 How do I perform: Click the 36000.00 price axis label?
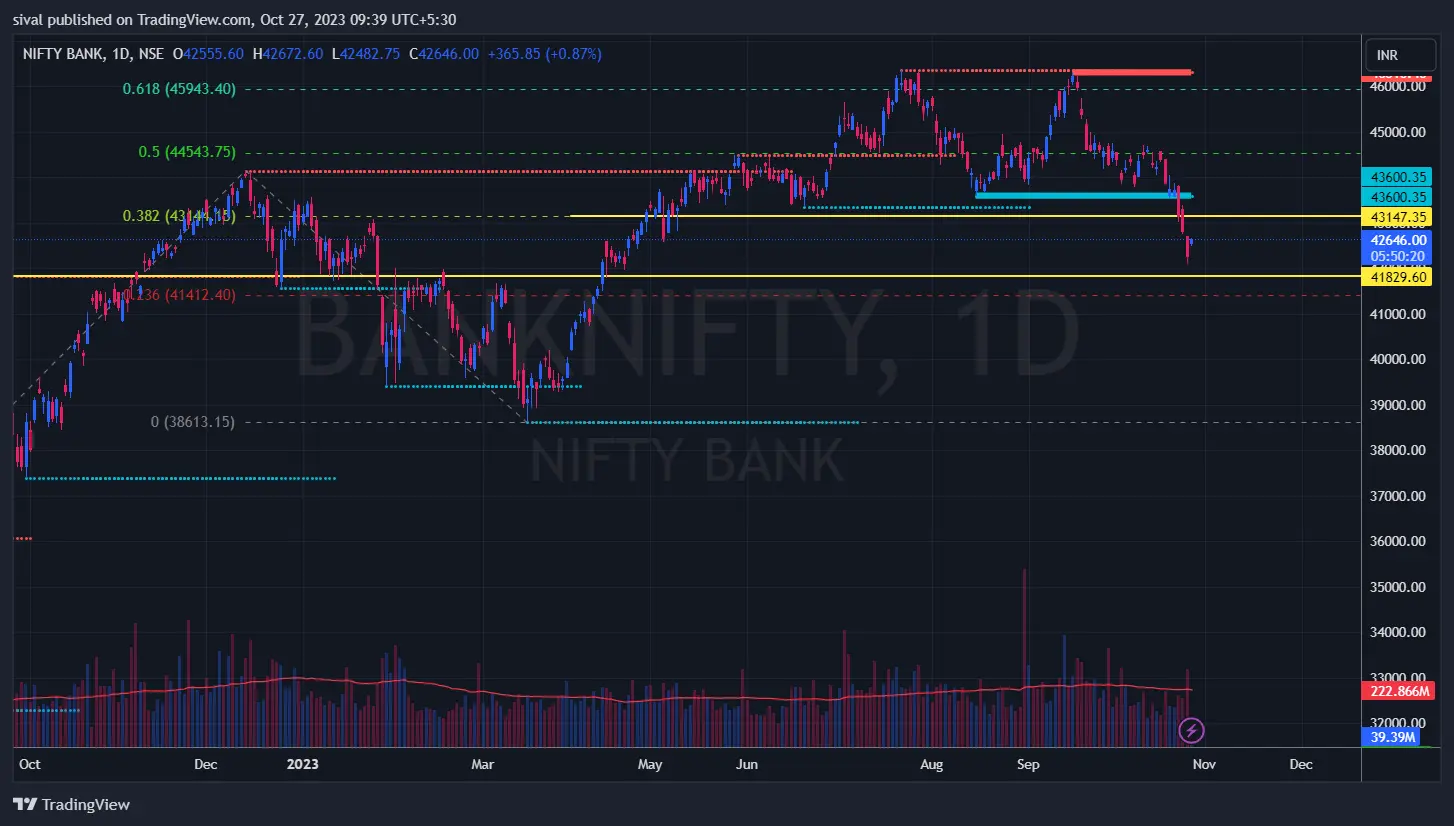pos(1398,542)
